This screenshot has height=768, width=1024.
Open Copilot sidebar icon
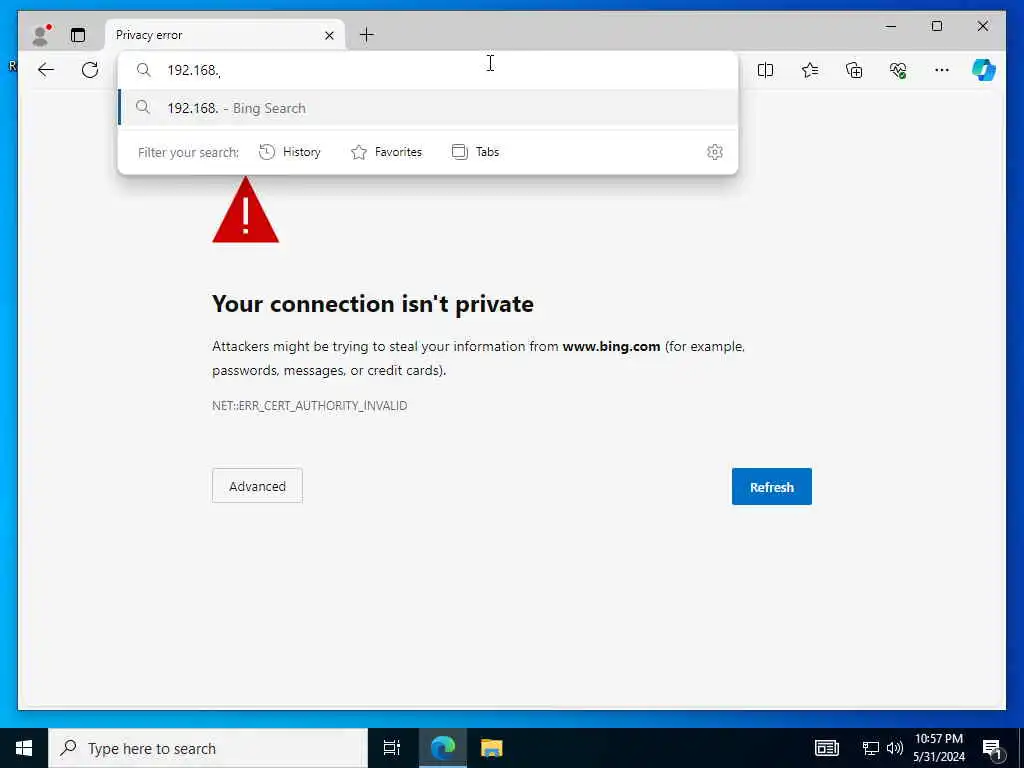pyautogui.click(x=984, y=70)
